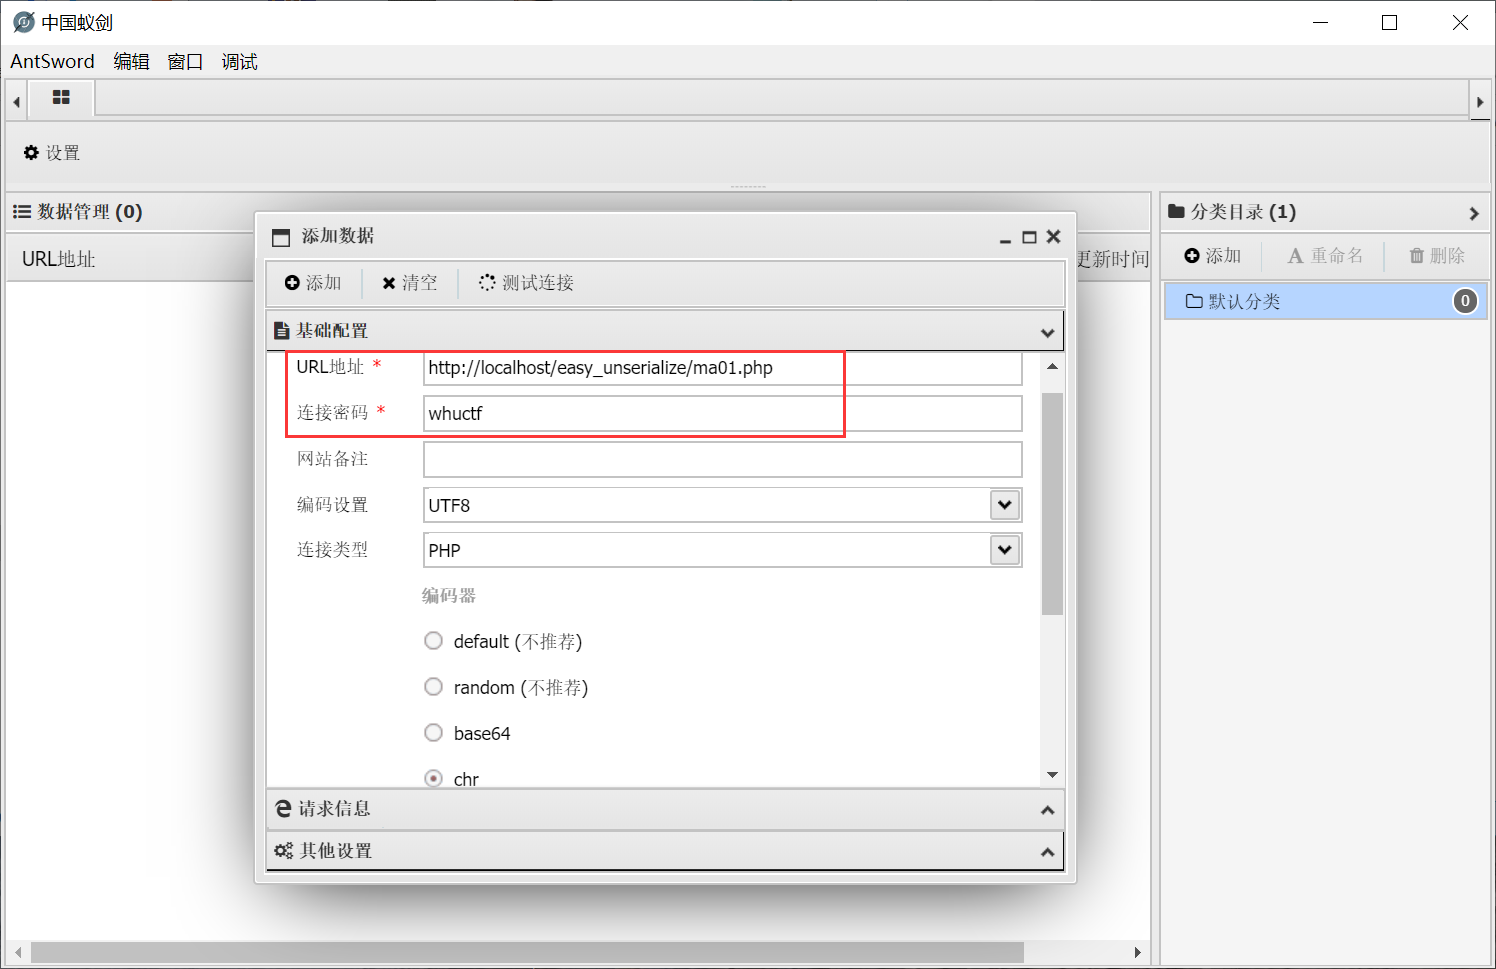
Task: Open the 连接类型 PHP dropdown
Action: [1004, 549]
